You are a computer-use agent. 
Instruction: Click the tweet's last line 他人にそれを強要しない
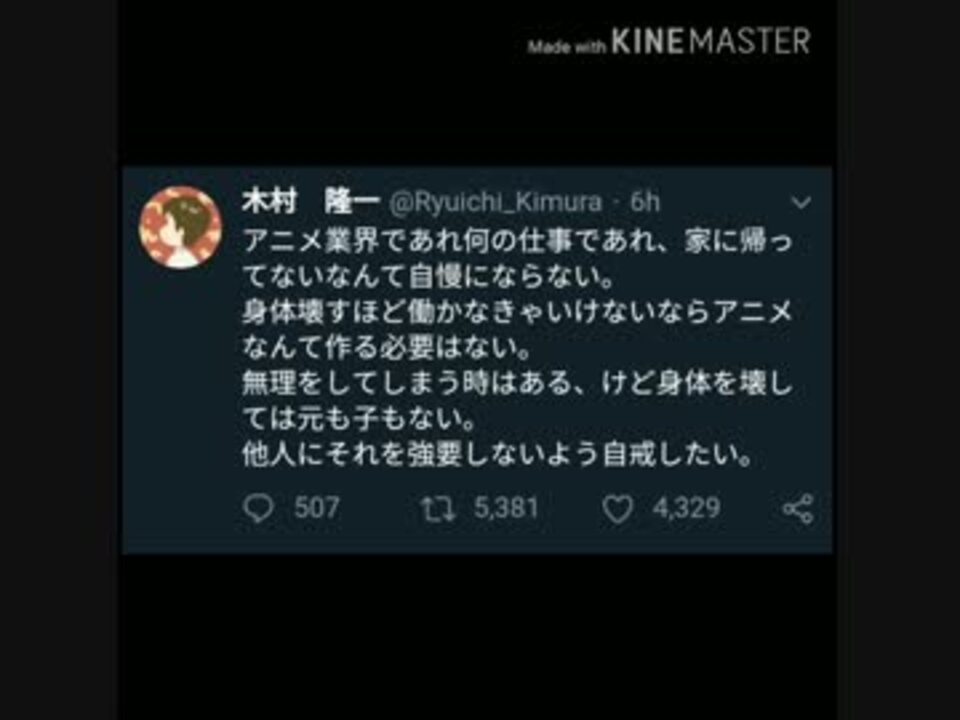[497, 455]
